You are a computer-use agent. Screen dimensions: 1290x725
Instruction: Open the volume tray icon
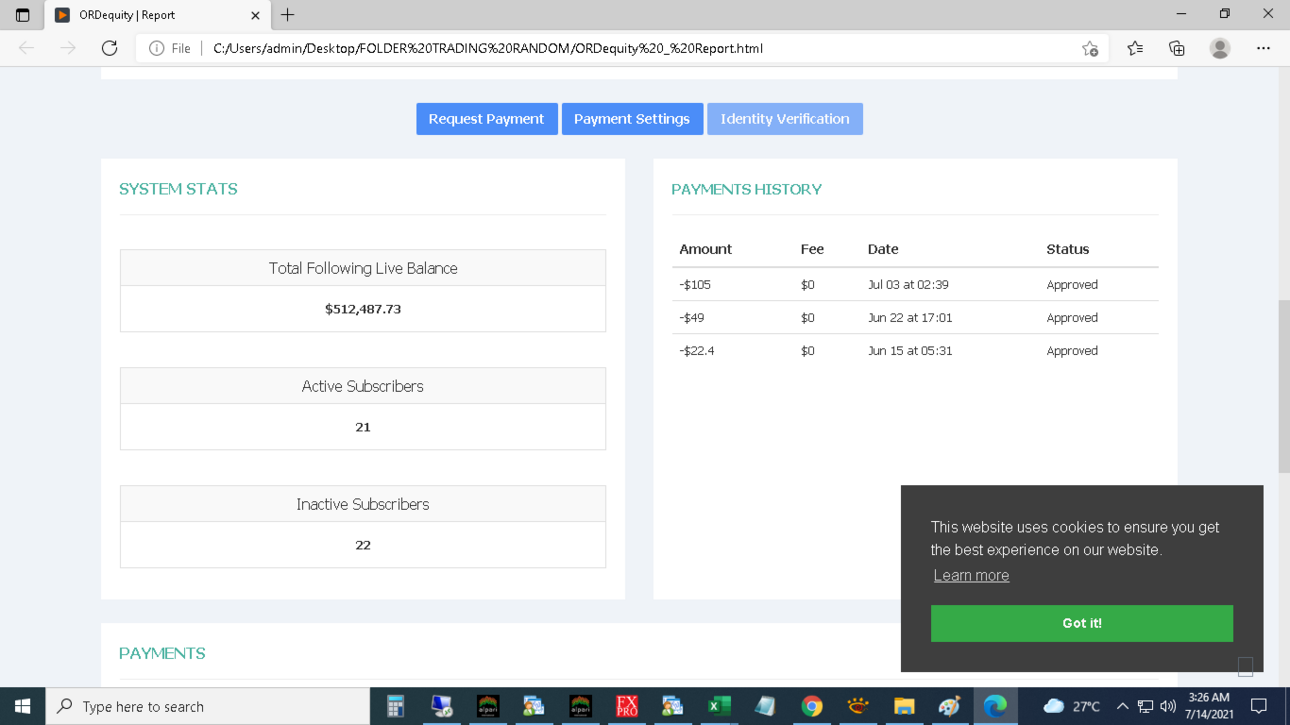[x=1167, y=706]
